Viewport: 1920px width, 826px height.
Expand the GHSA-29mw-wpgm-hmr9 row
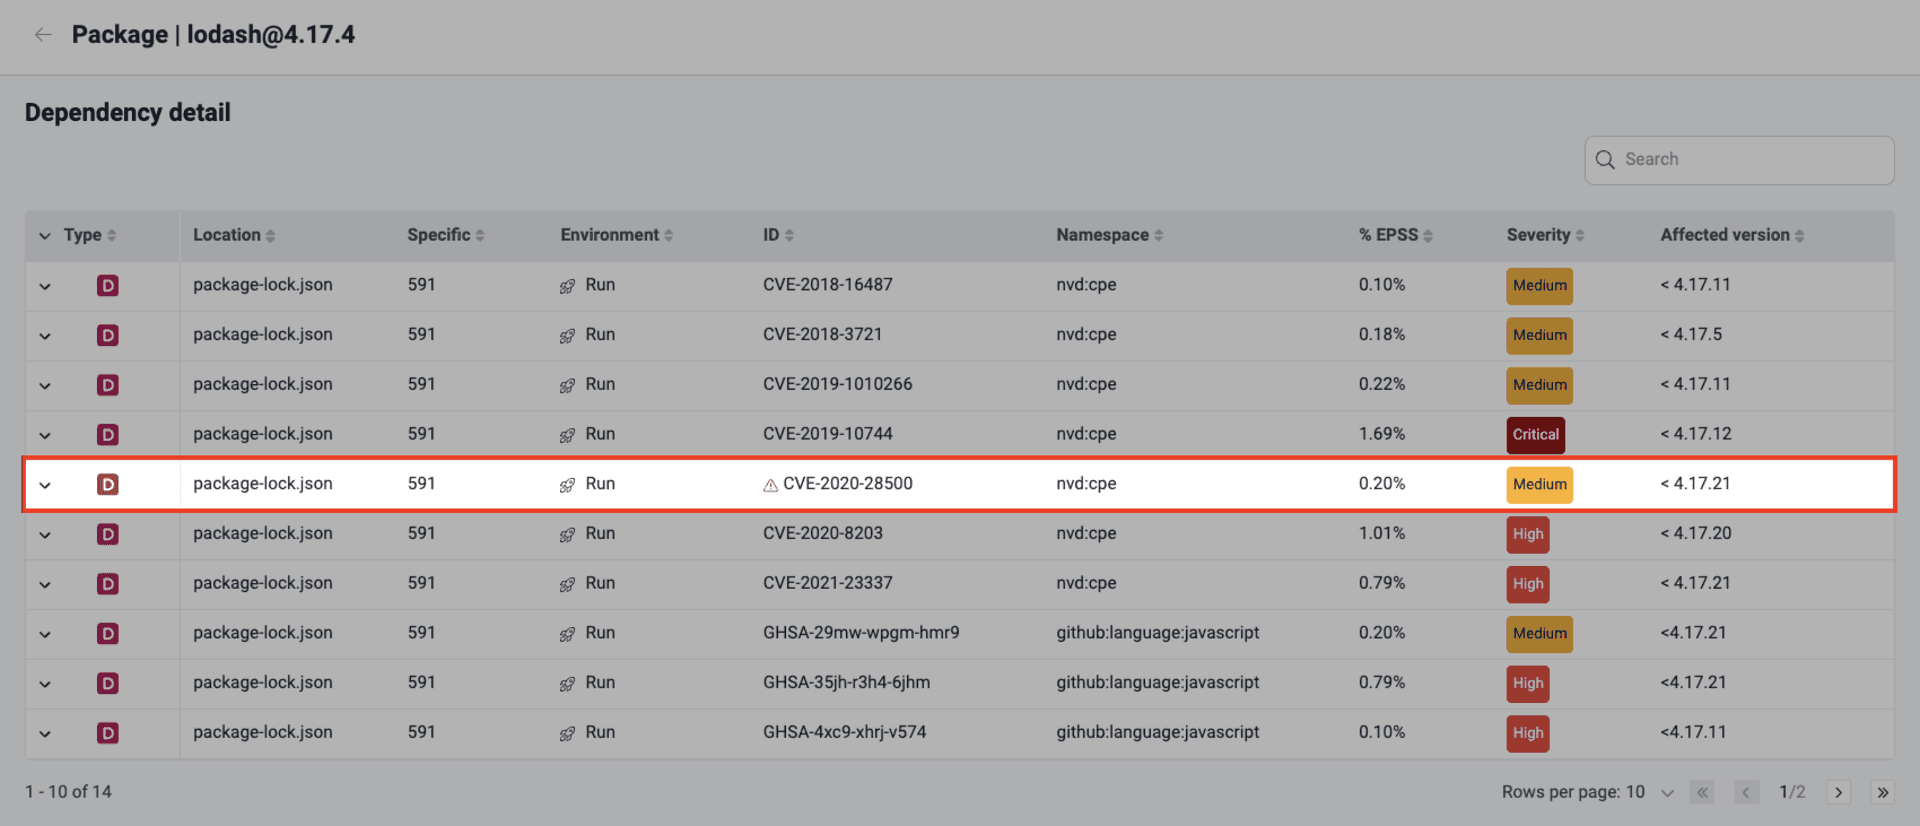pos(45,634)
